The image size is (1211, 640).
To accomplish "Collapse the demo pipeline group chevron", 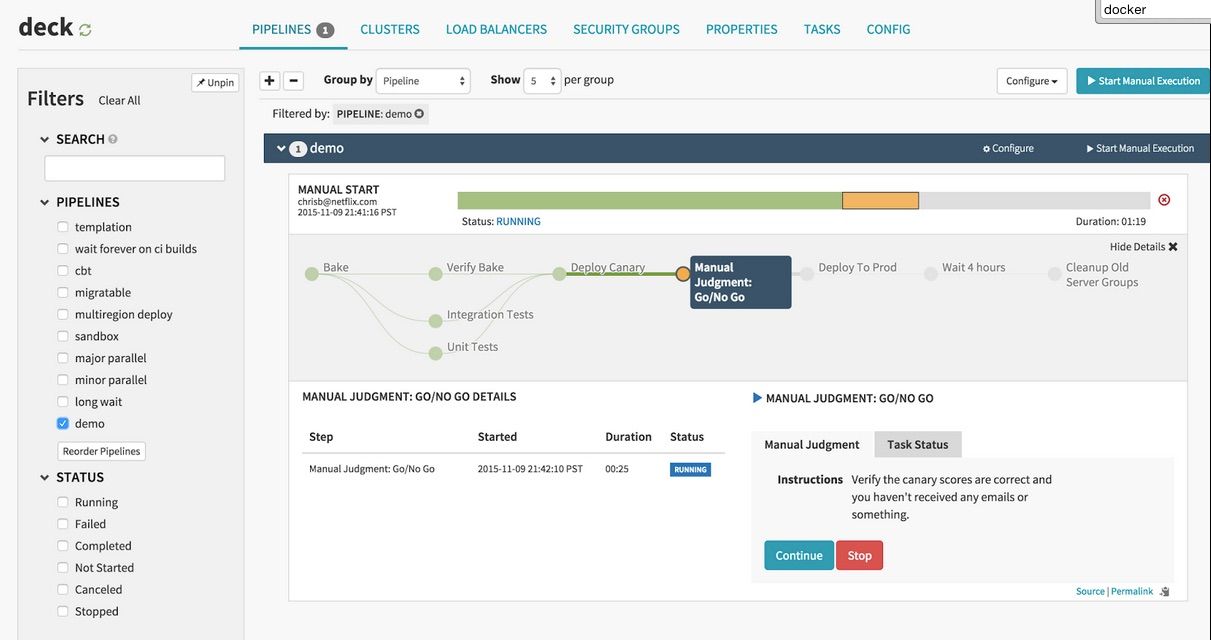I will click(281, 148).
